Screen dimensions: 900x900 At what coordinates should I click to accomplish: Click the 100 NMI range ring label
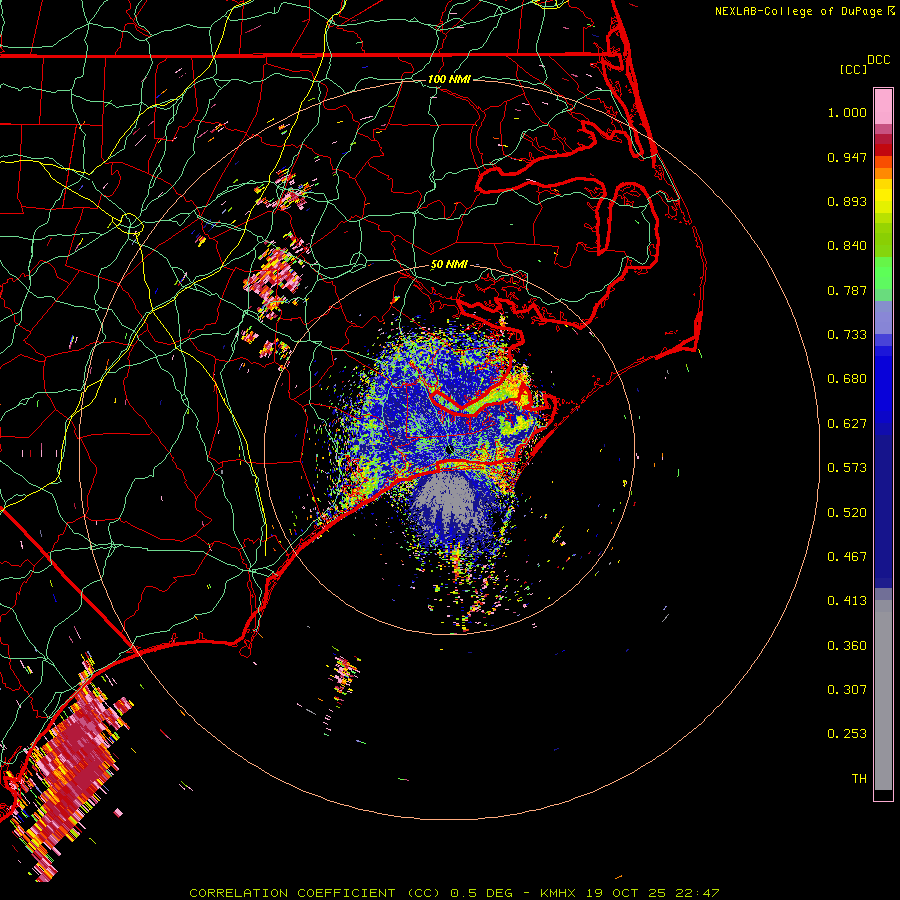(449, 79)
